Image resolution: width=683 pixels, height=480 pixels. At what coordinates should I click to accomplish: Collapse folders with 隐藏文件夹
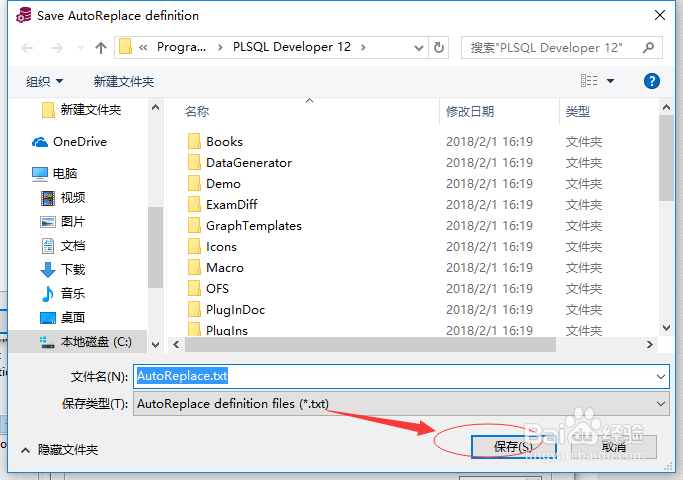click(x=60, y=450)
